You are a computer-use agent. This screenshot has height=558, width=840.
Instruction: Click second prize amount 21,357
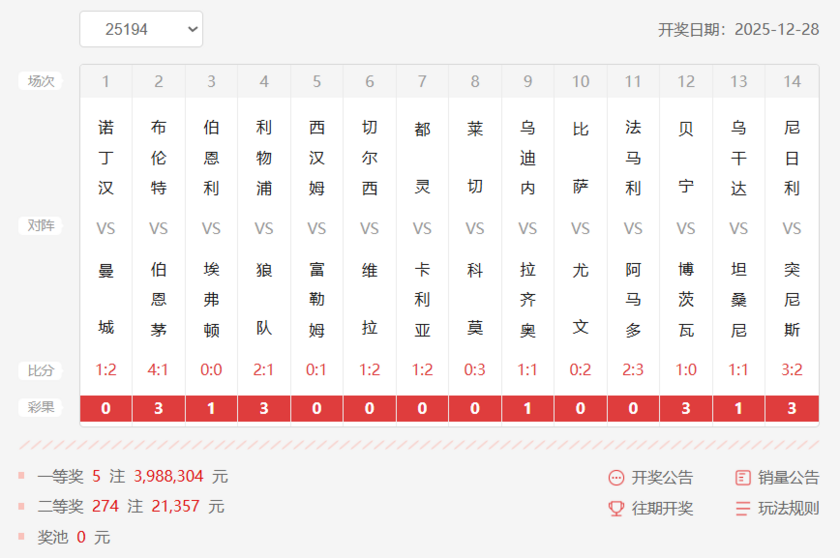pos(175,506)
